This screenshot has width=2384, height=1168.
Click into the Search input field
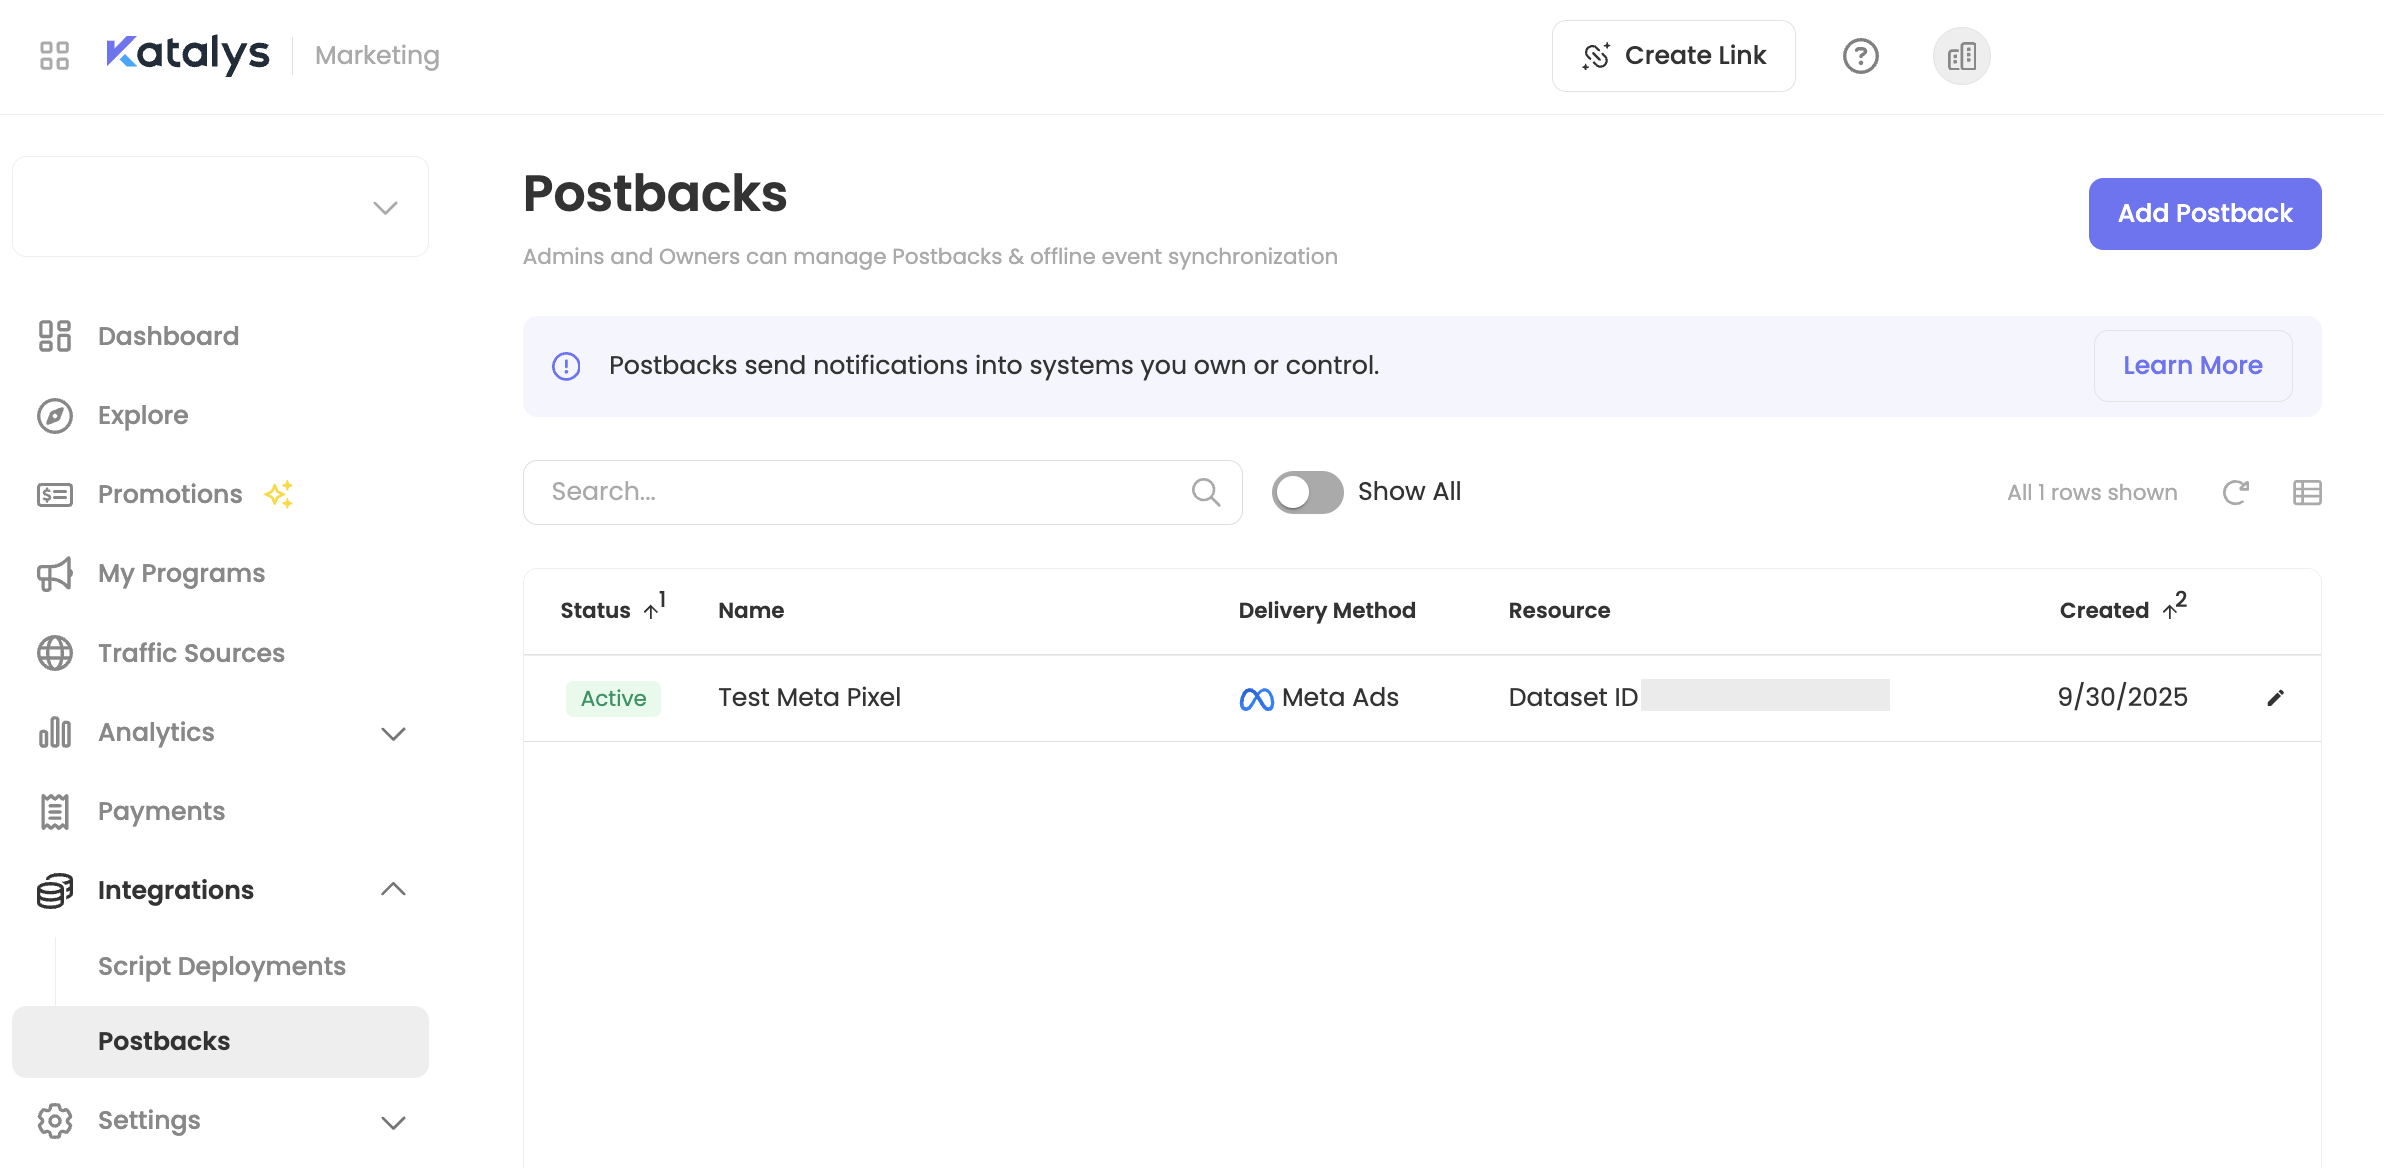click(860, 492)
